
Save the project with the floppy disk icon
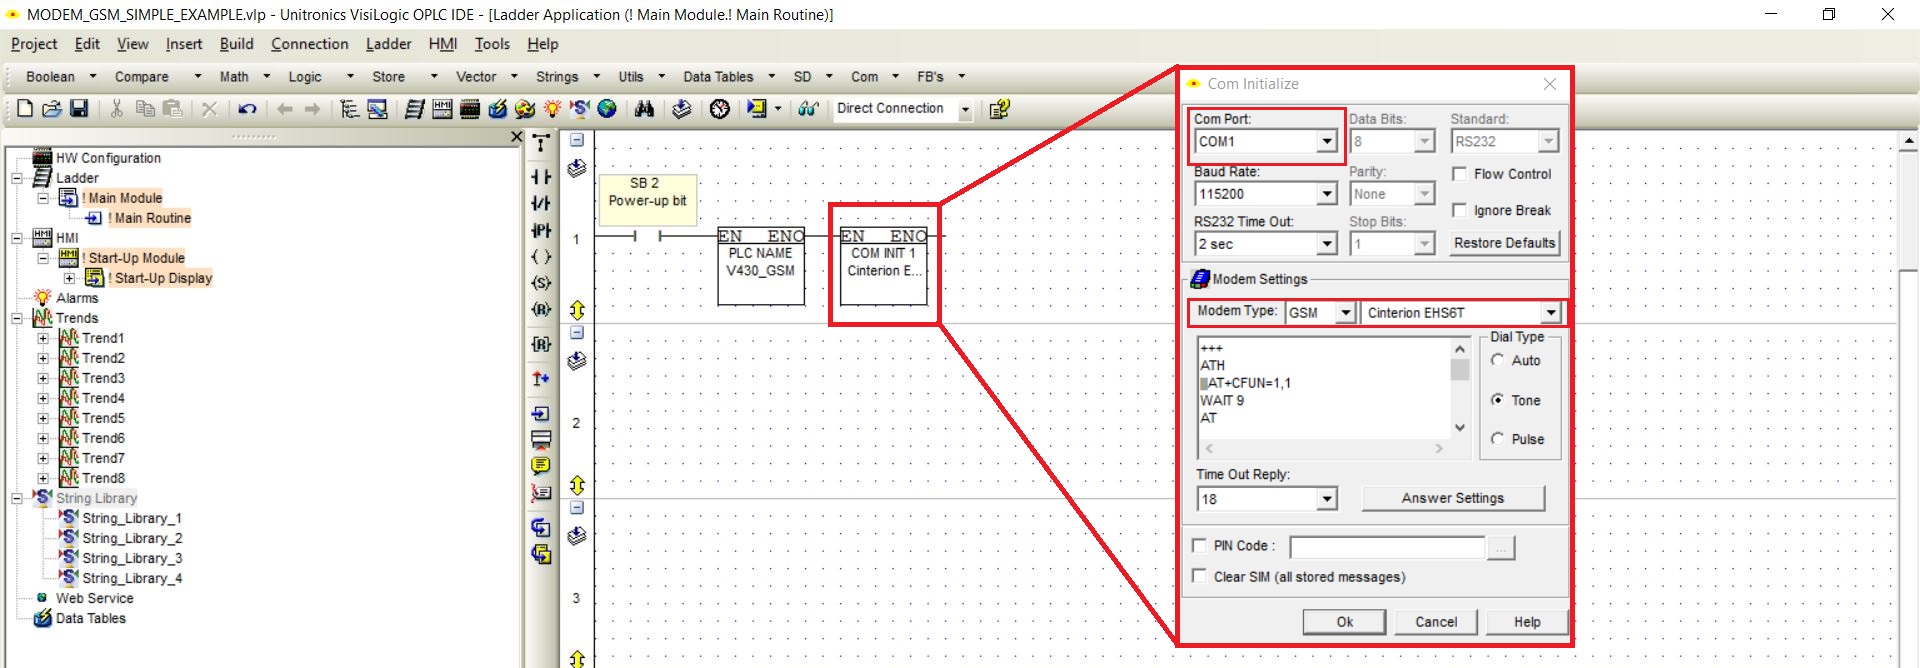tap(79, 109)
